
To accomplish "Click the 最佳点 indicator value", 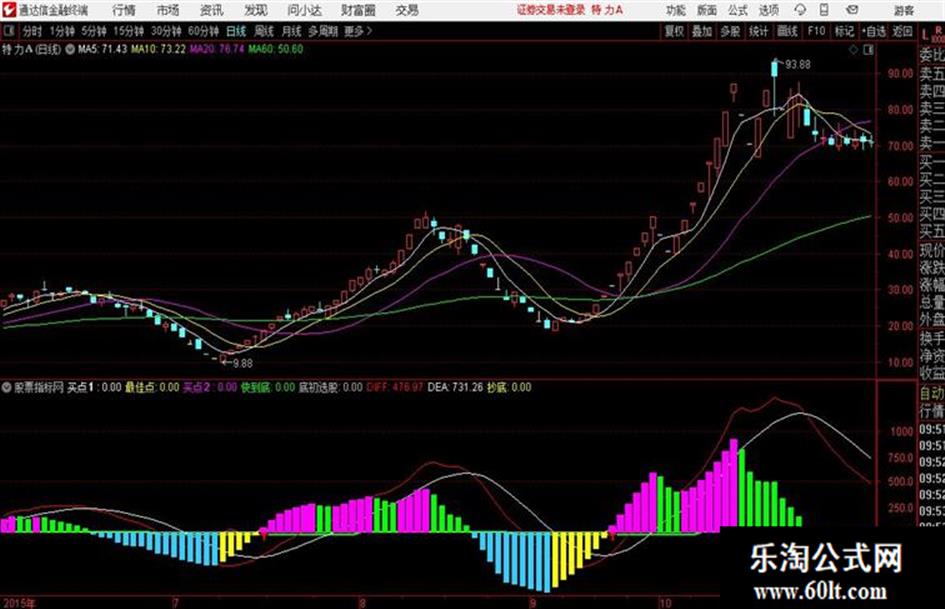I will click(x=152, y=387).
